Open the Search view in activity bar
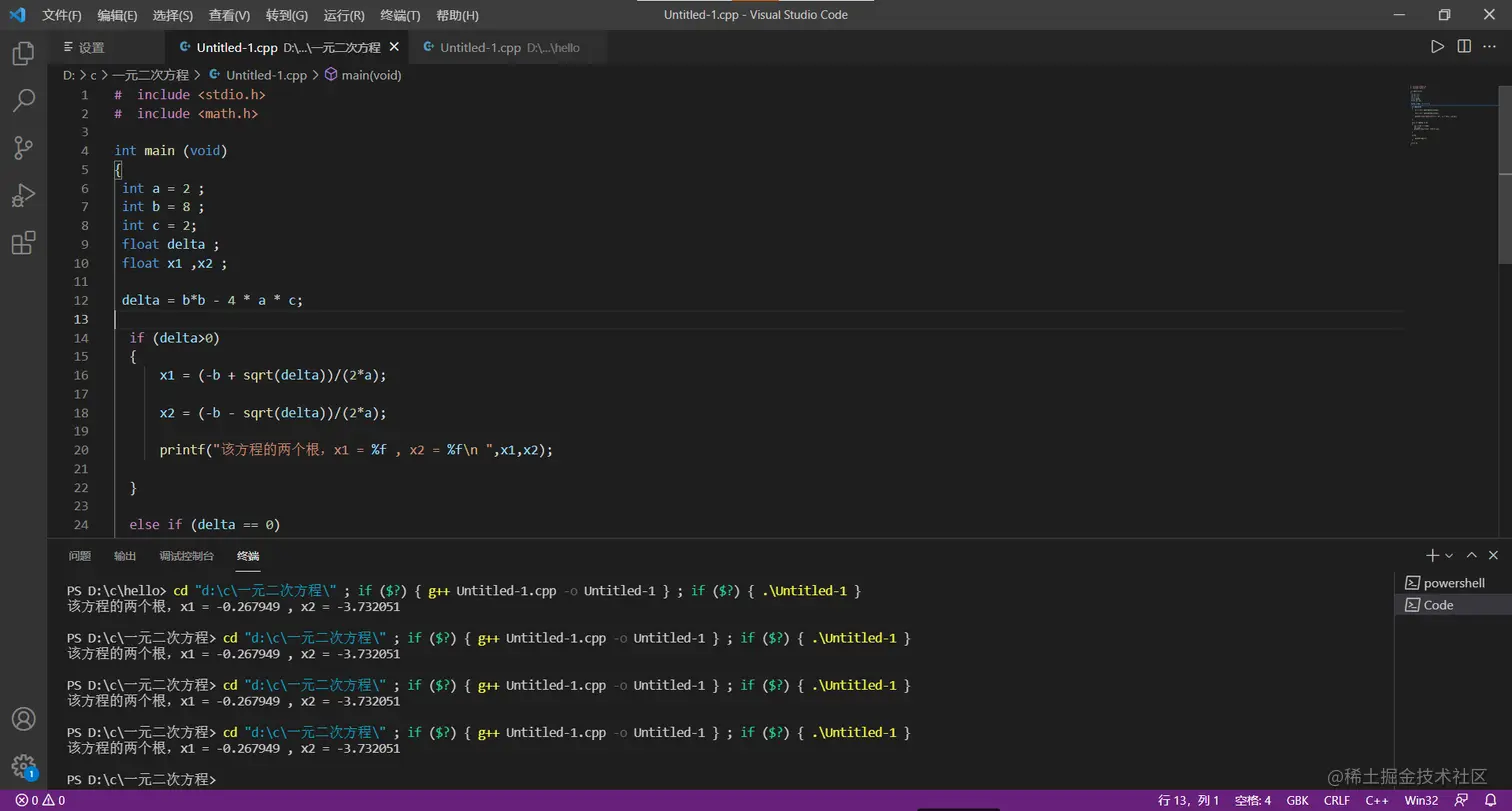The width and height of the screenshot is (1512, 811). point(23,100)
